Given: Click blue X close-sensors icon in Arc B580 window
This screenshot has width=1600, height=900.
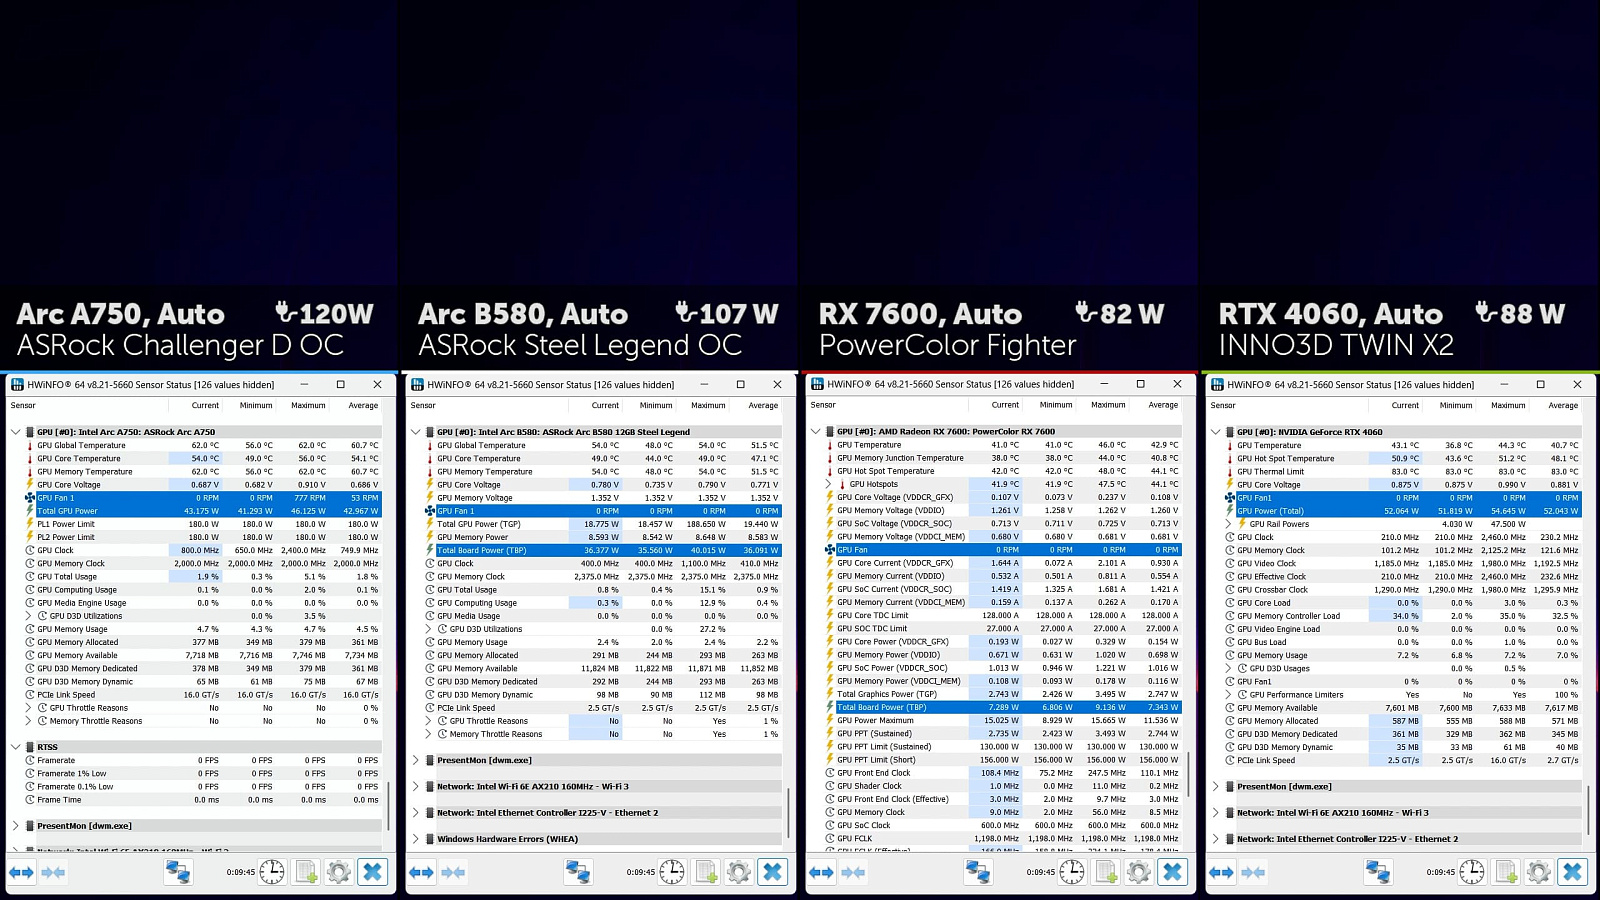Looking at the screenshot, I should [772, 872].
